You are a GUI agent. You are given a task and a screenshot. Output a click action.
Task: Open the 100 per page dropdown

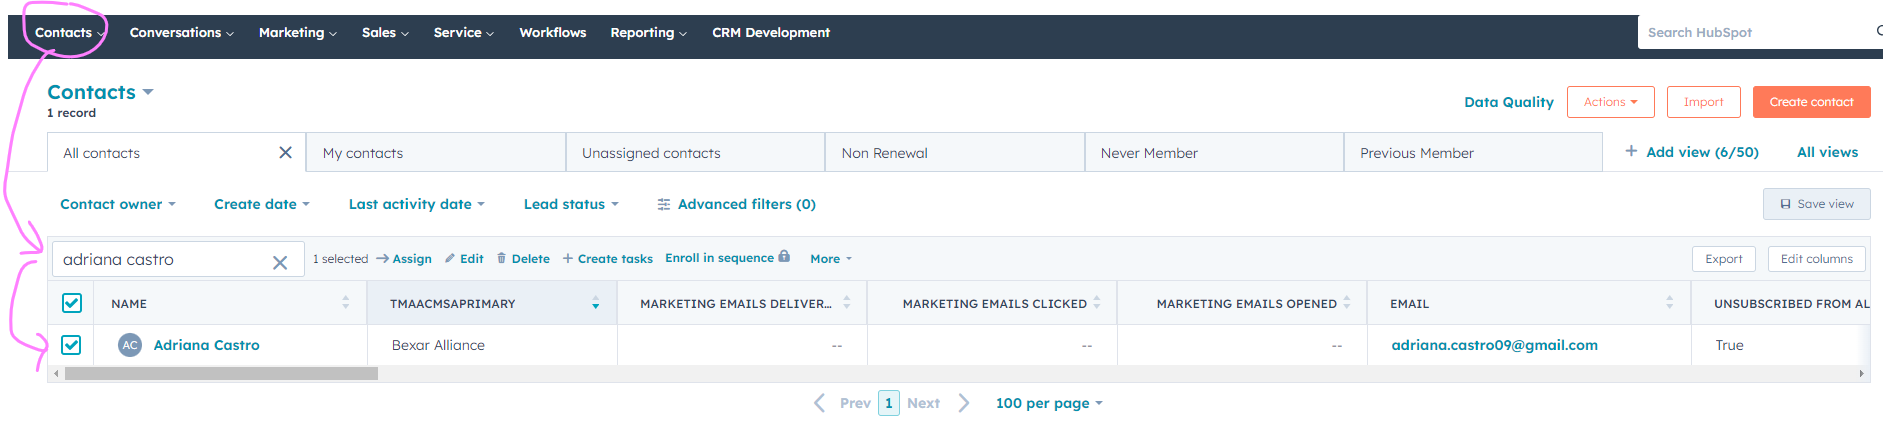click(1048, 403)
